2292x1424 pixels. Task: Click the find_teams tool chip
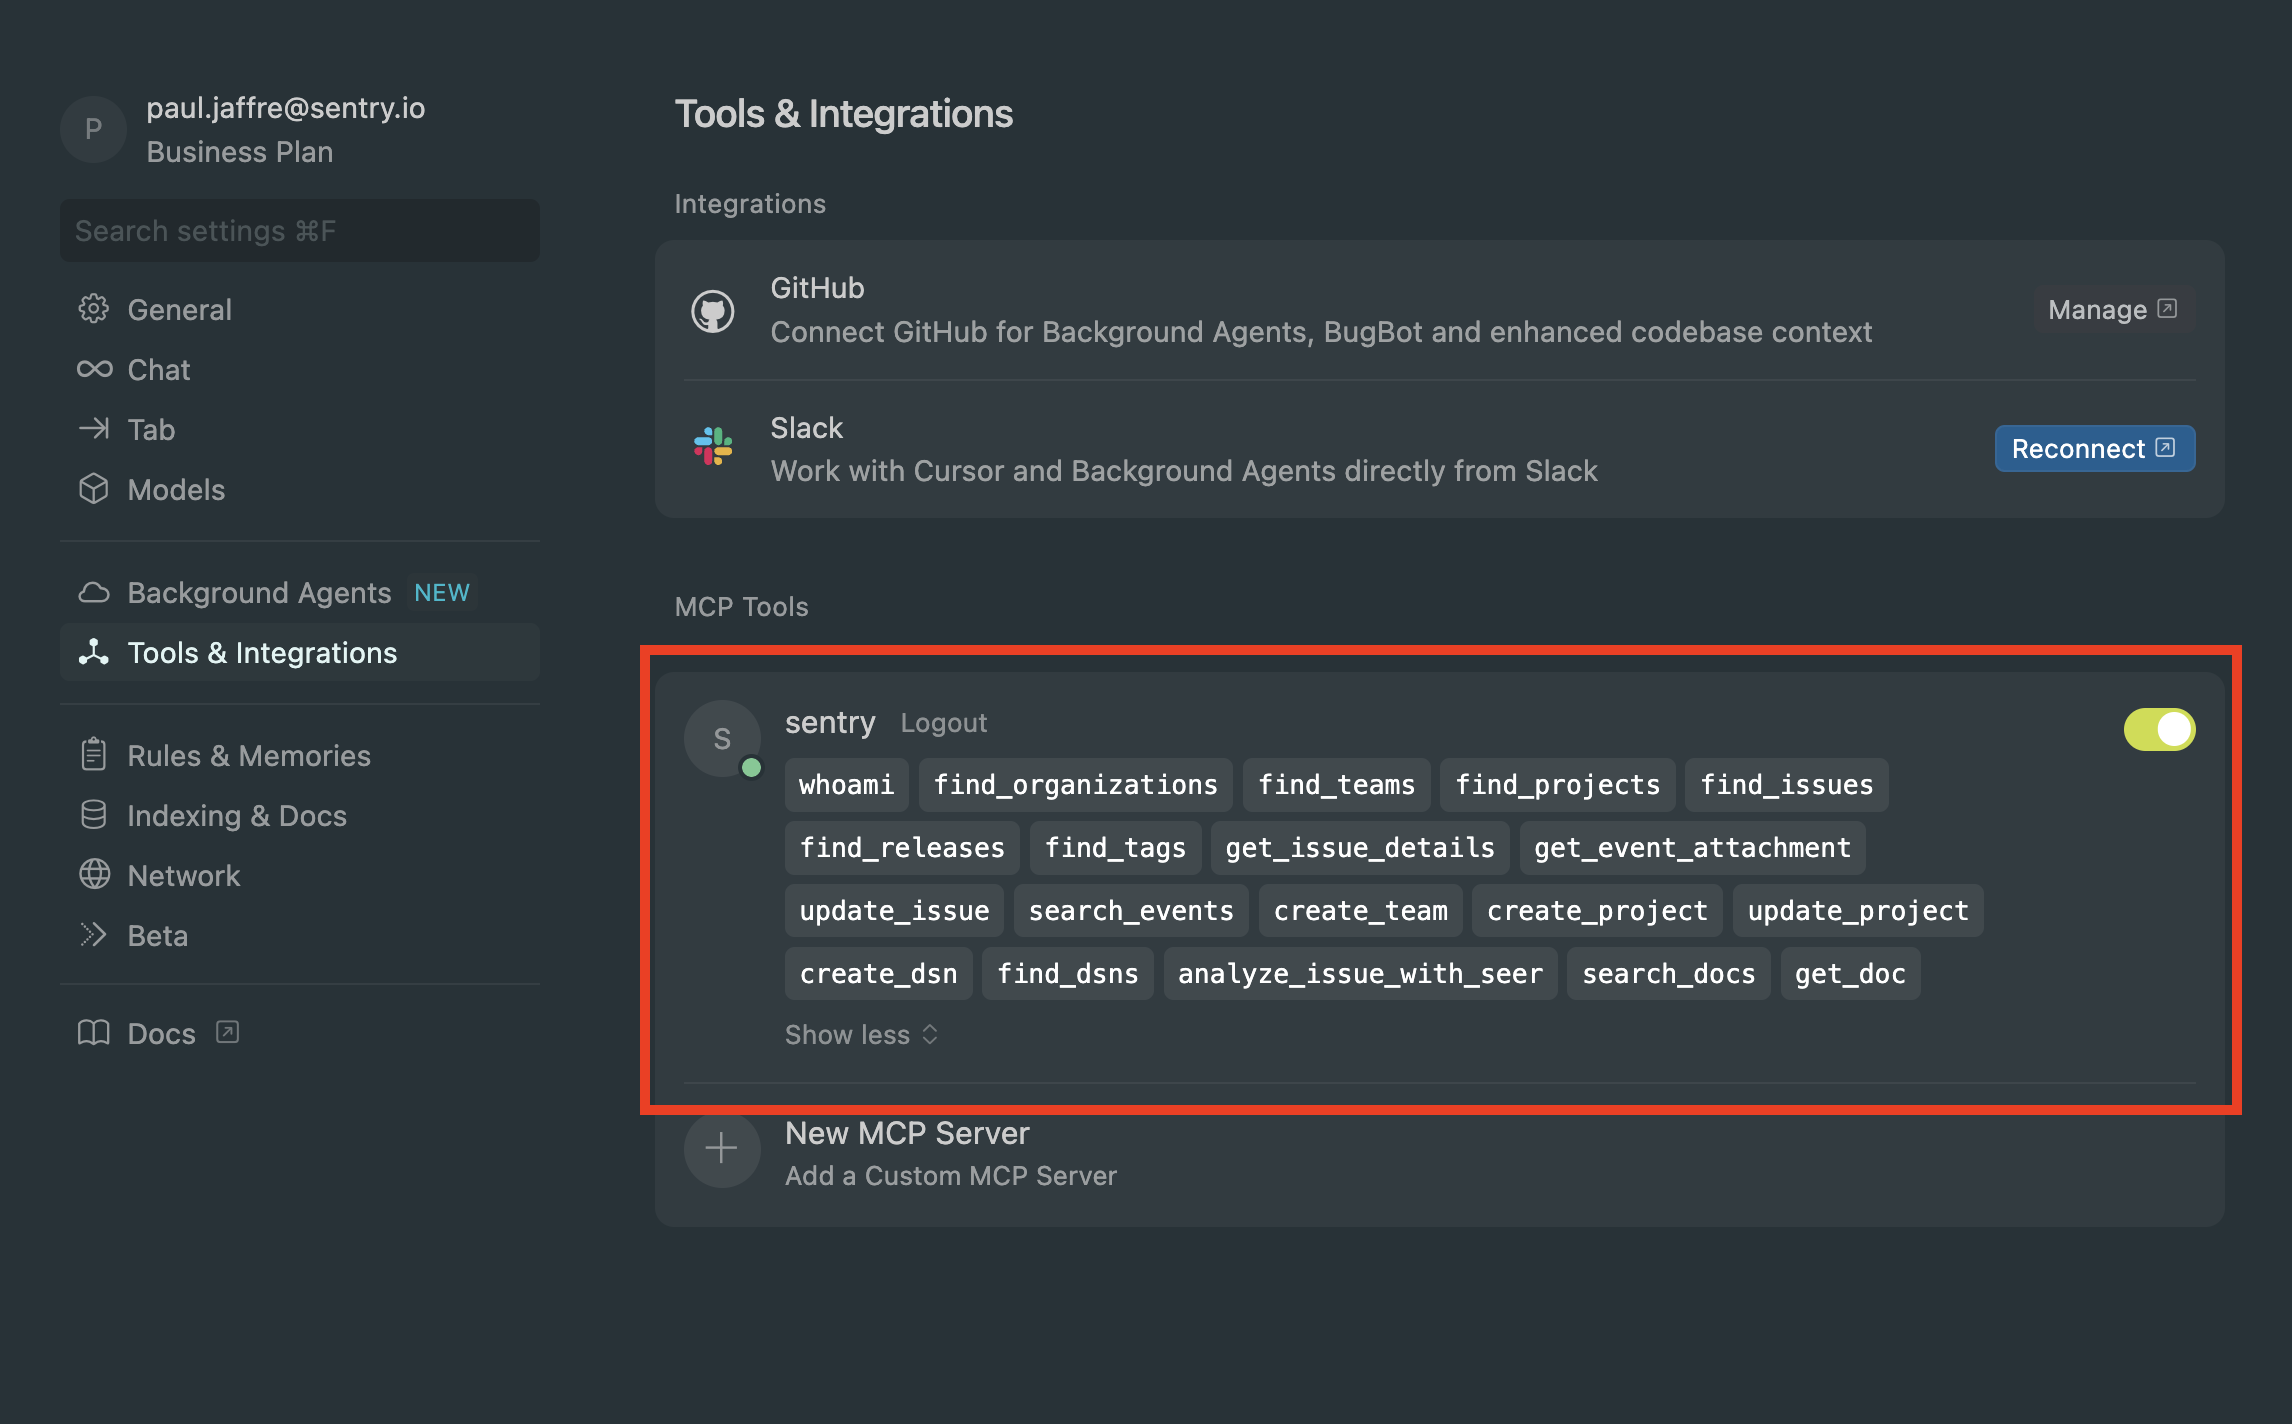pos(1336,784)
